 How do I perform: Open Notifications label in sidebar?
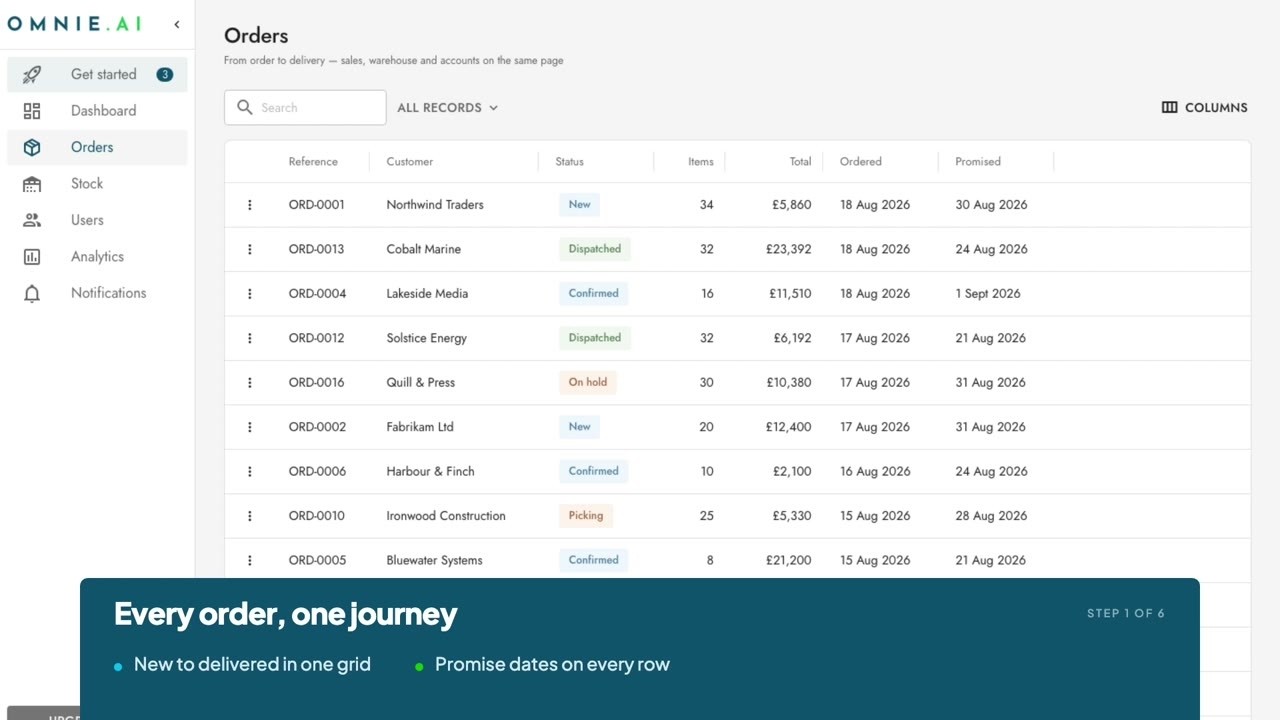(x=109, y=293)
